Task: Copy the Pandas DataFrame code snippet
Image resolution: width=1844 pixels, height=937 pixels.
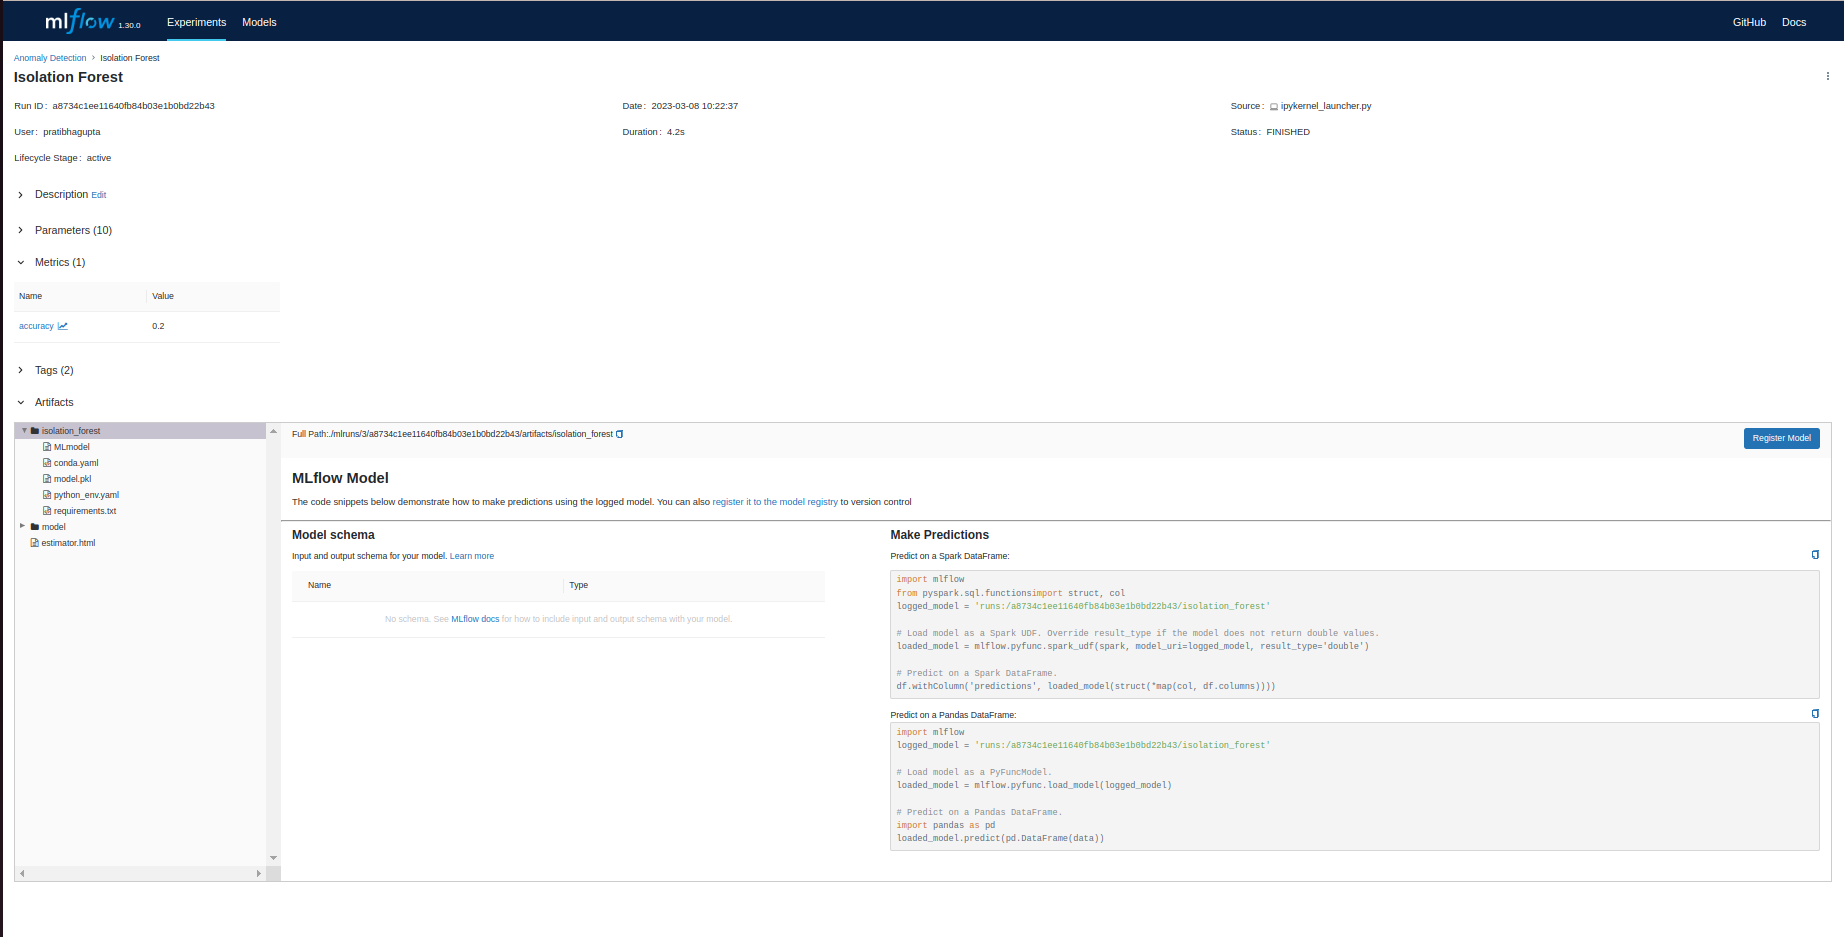Action: 1815,714
